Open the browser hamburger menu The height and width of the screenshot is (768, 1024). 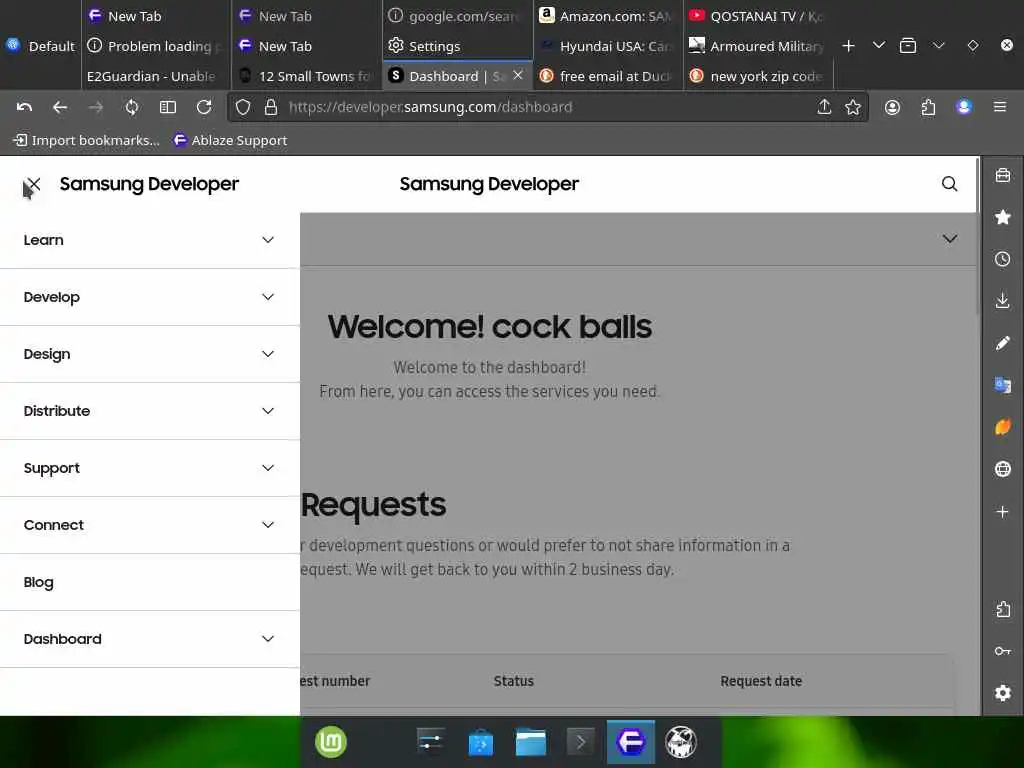pos(1000,107)
